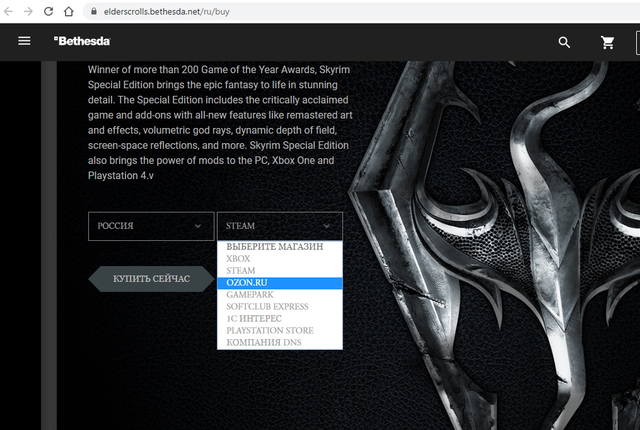Image resolution: width=640 pixels, height=430 pixels.
Task: Click the browser back arrow
Action: (9, 11)
